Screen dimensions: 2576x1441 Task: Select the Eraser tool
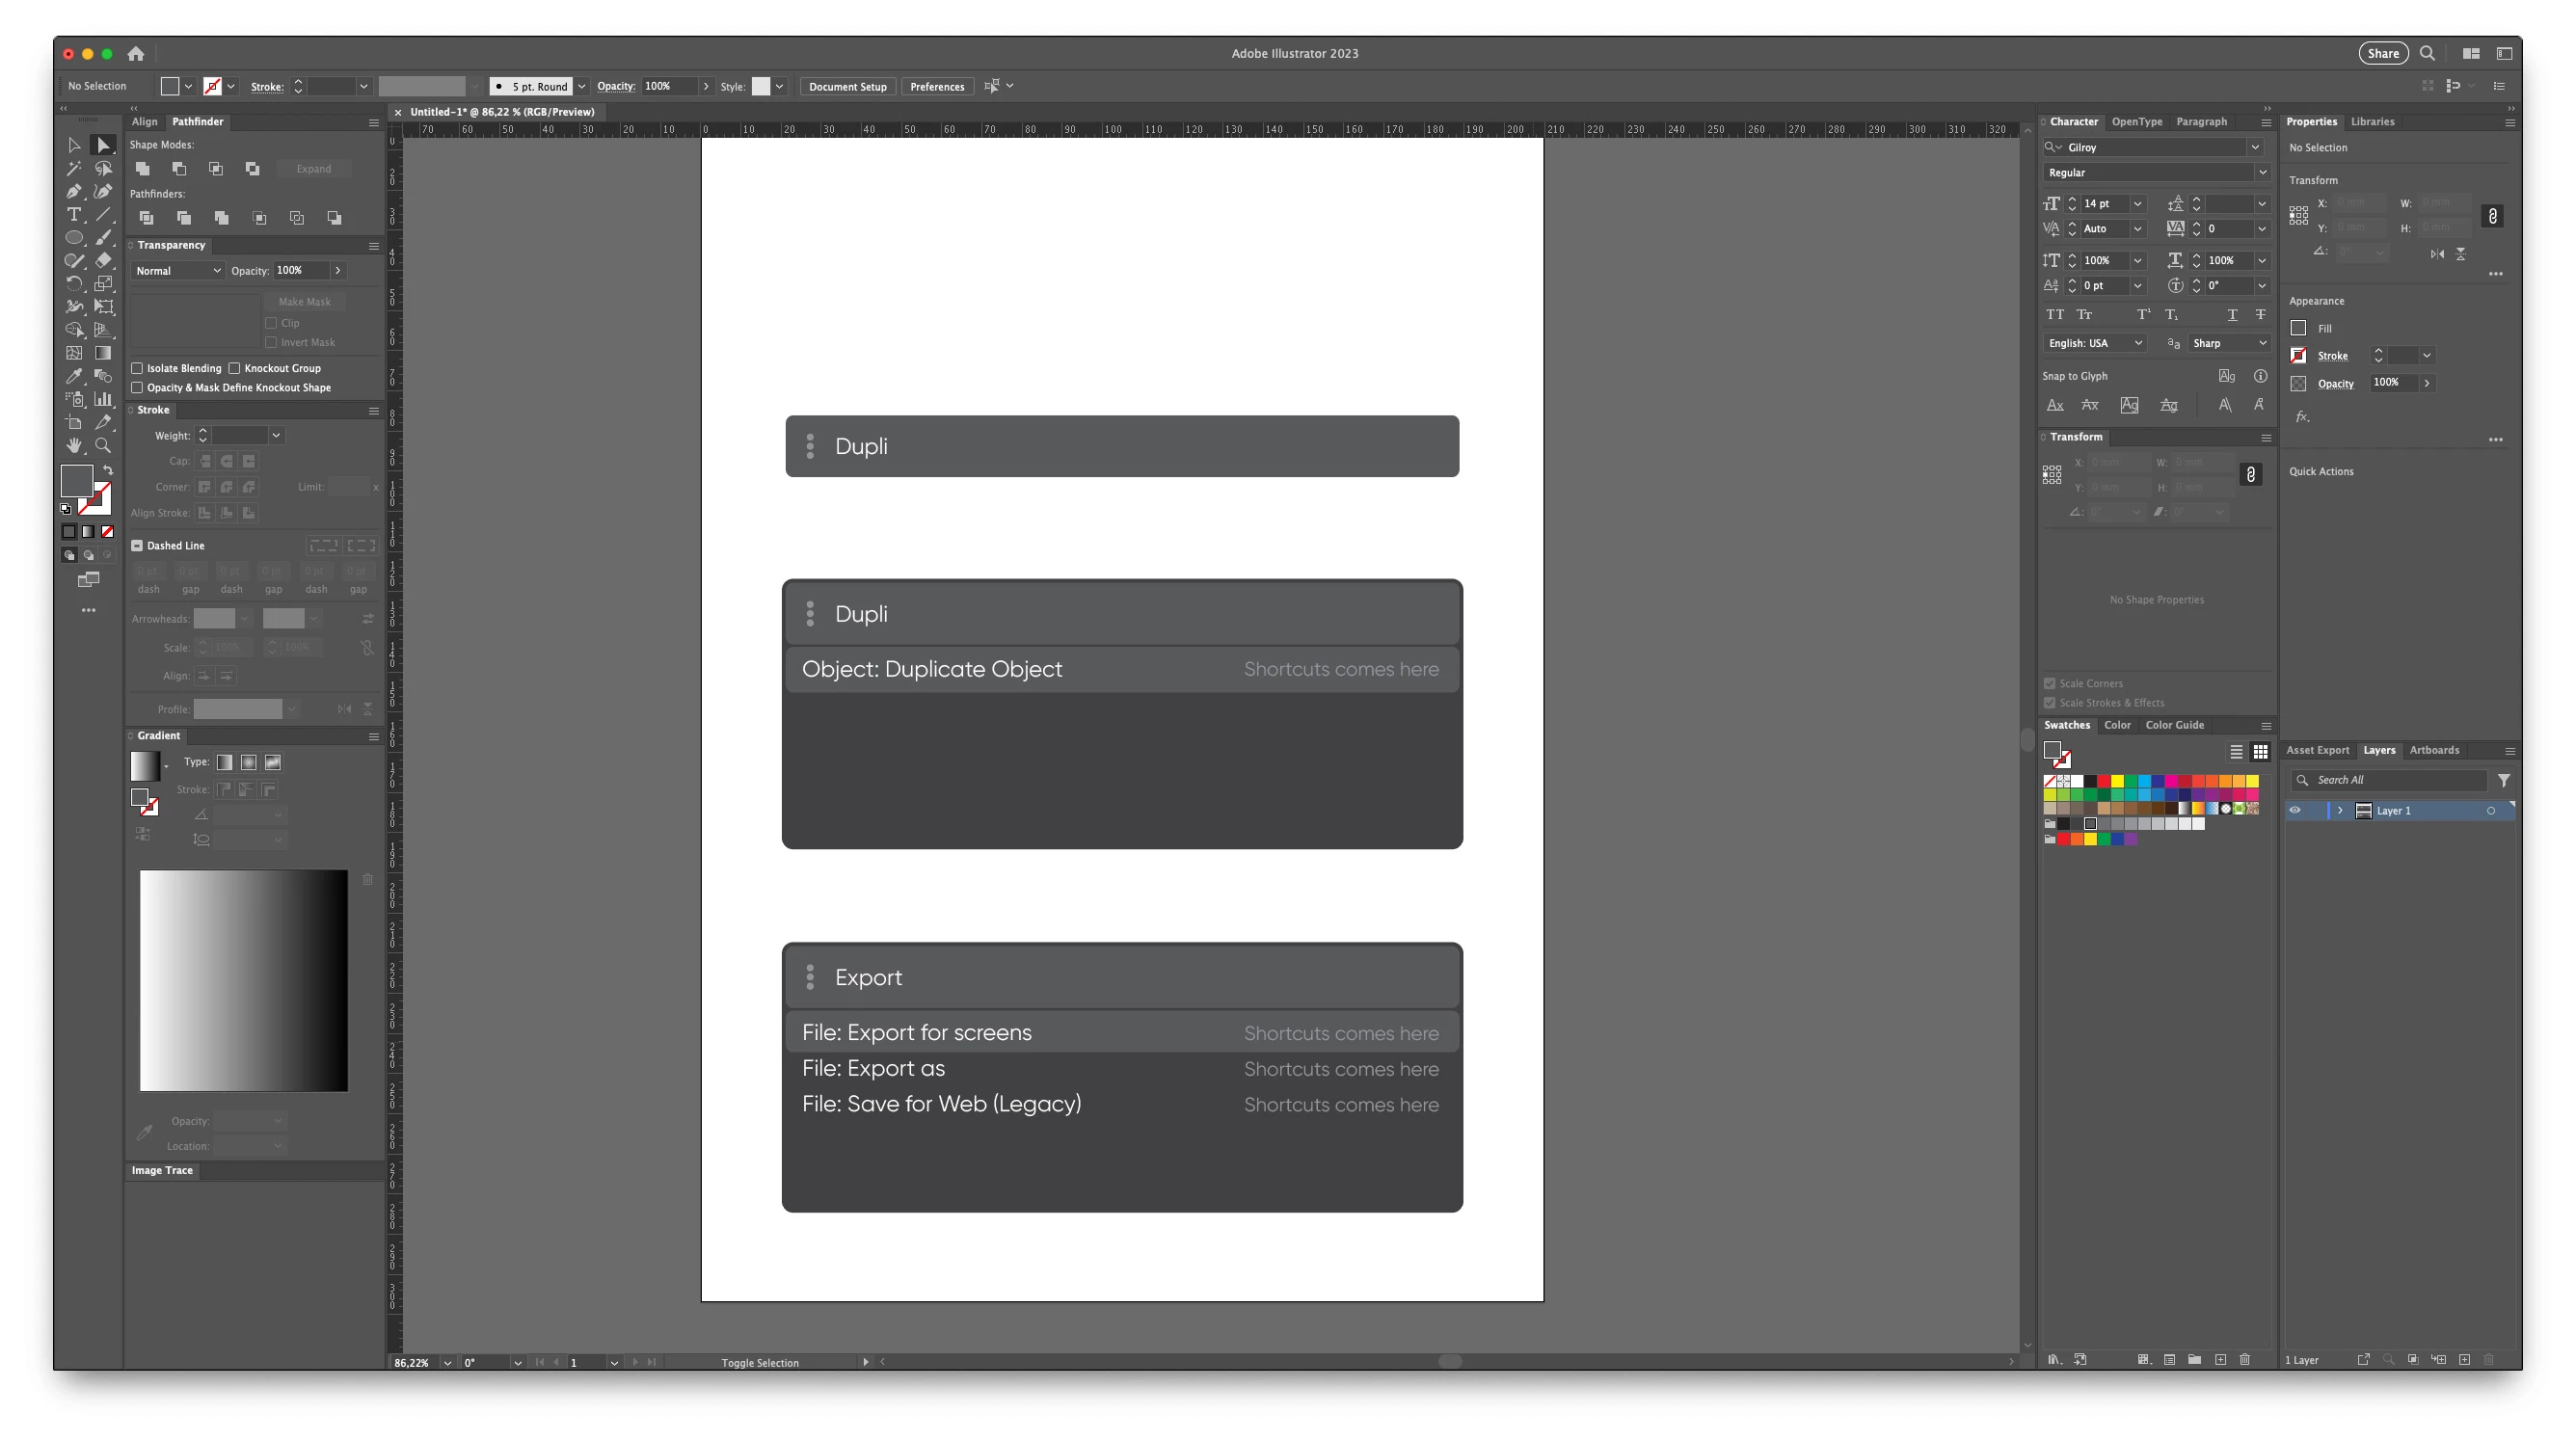[103, 260]
